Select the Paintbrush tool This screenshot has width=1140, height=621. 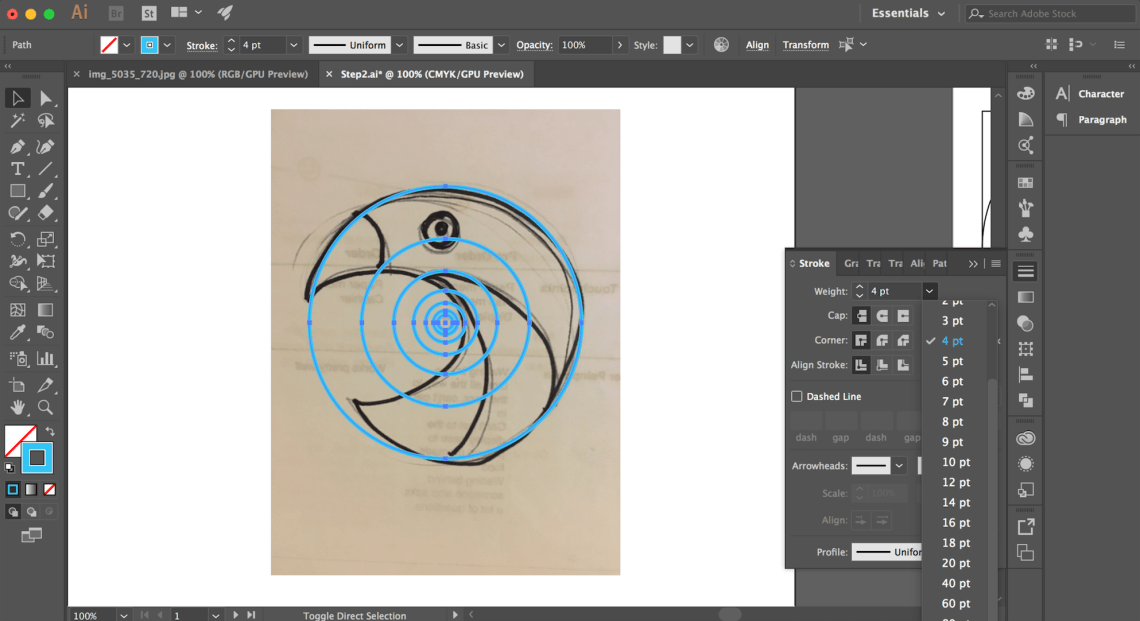tap(45, 190)
